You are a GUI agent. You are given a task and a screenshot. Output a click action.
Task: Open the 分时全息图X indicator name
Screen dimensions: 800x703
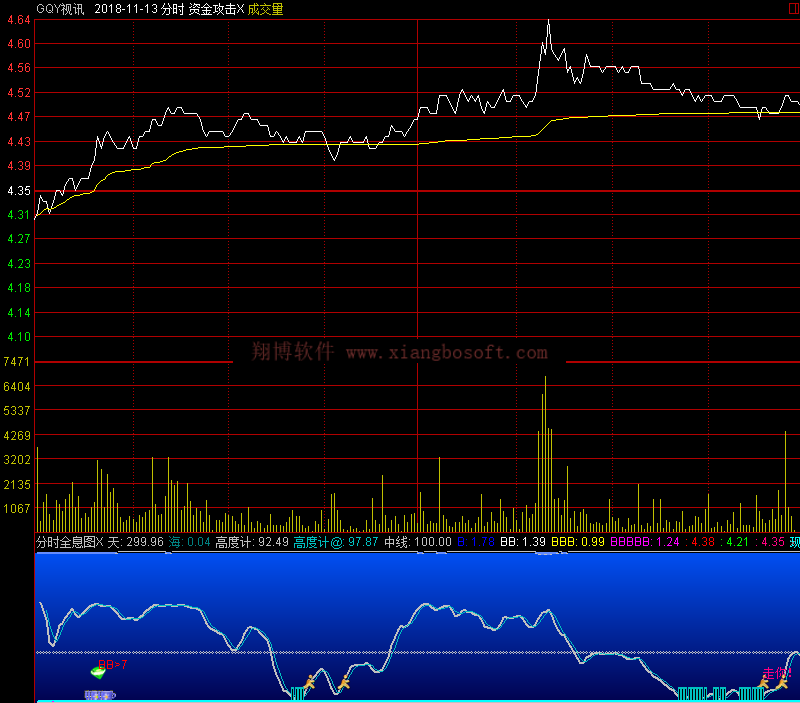(x=69, y=542)
